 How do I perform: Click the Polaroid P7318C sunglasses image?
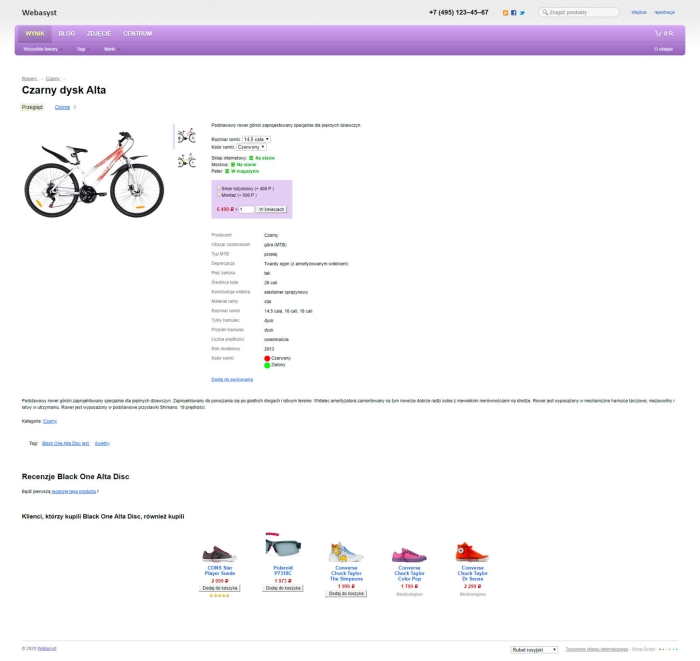coord(283,547)
